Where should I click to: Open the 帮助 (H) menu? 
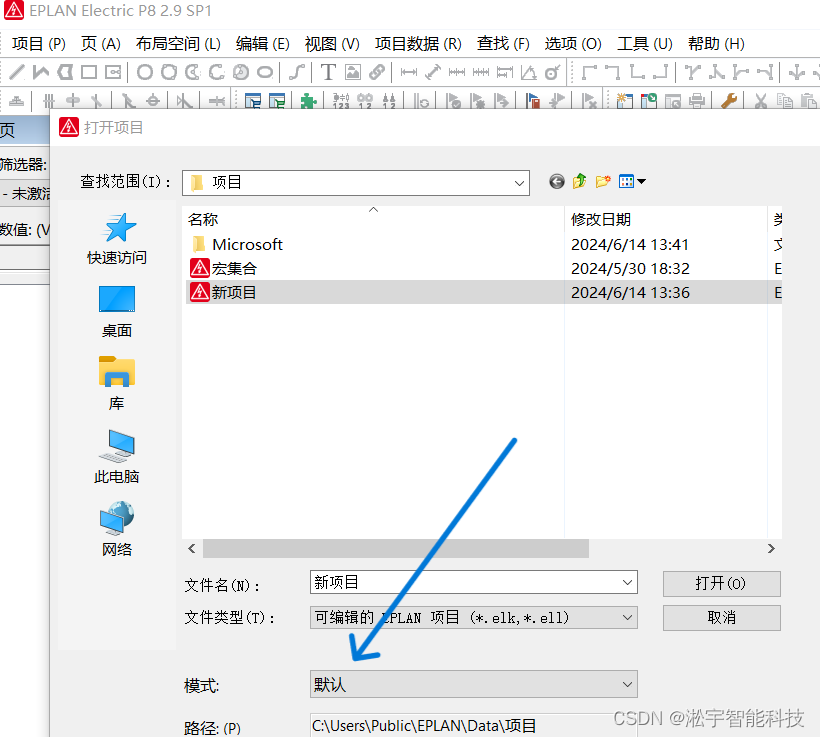[x=716, y=43]
